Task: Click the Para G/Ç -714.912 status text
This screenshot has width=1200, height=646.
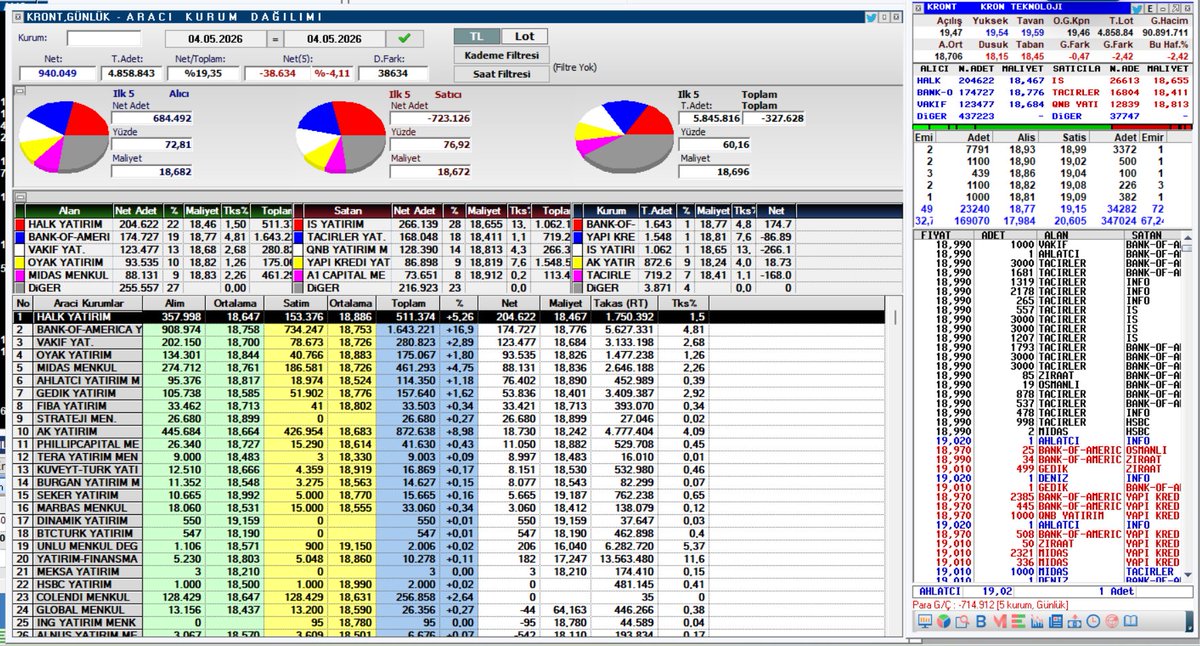Action: point(990,604)
